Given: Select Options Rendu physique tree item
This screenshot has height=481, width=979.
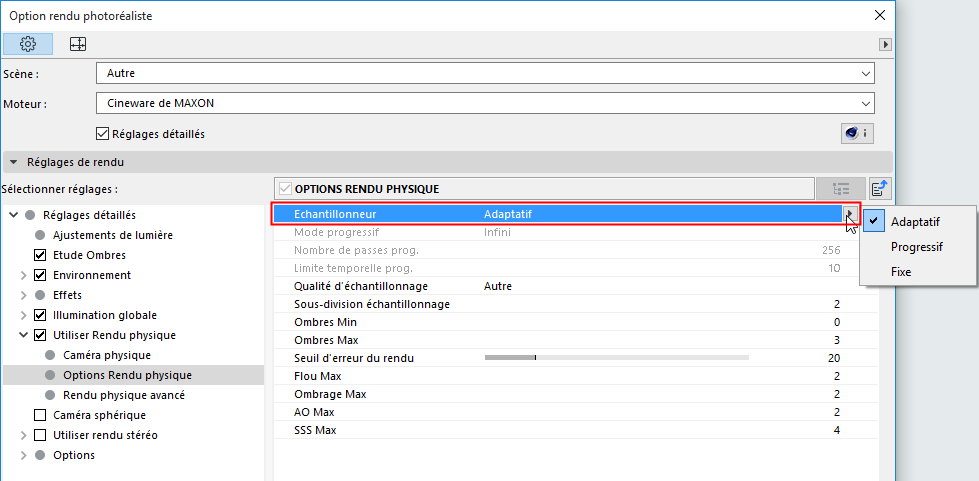Looking at the screenshot, I should click(127, 375).
